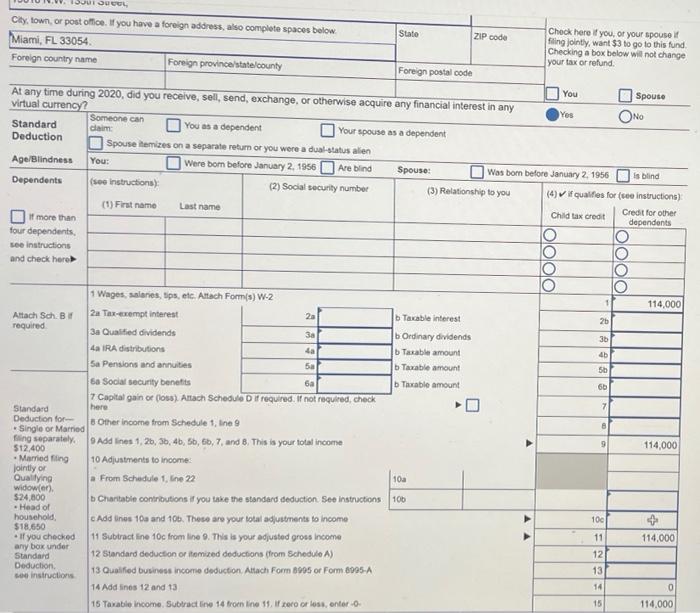The width and height of the screenshot is (700, 613).
Task: Click the line 15 taxable income value
Action: 640,604
